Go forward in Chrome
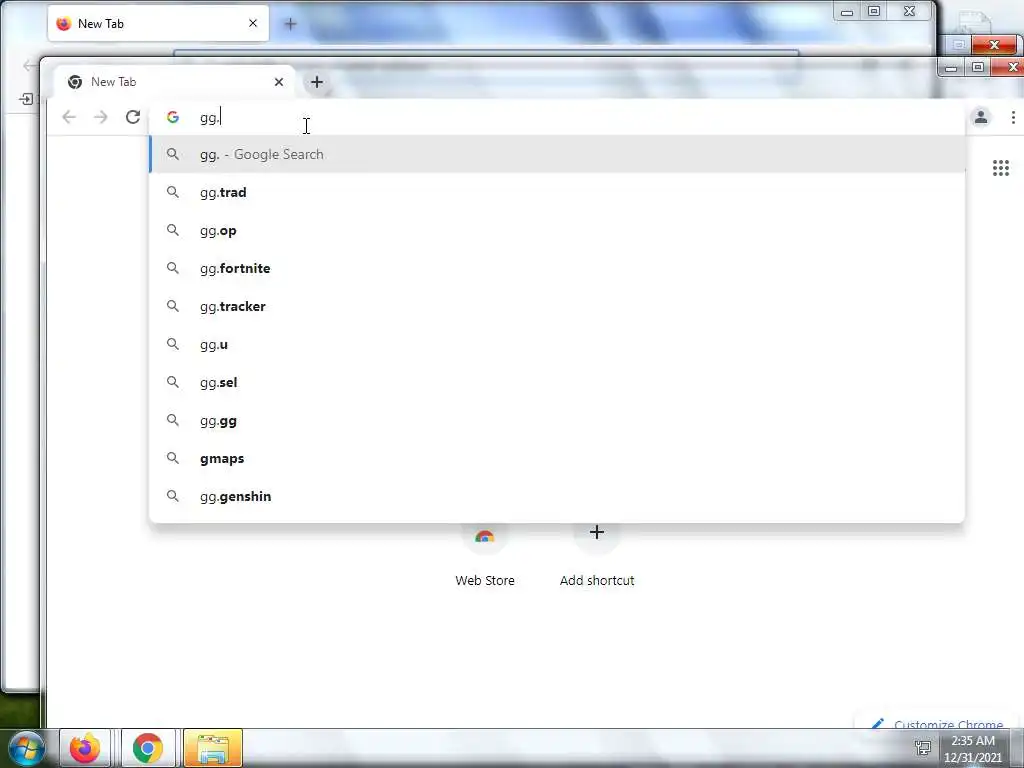The width and height of the screenshot is (1024, 768). point(101,118)
